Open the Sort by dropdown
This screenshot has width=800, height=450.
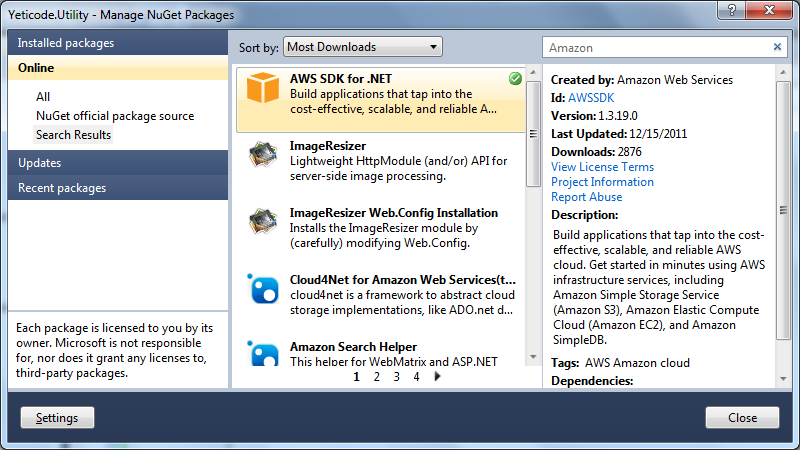tap(363, 47)
